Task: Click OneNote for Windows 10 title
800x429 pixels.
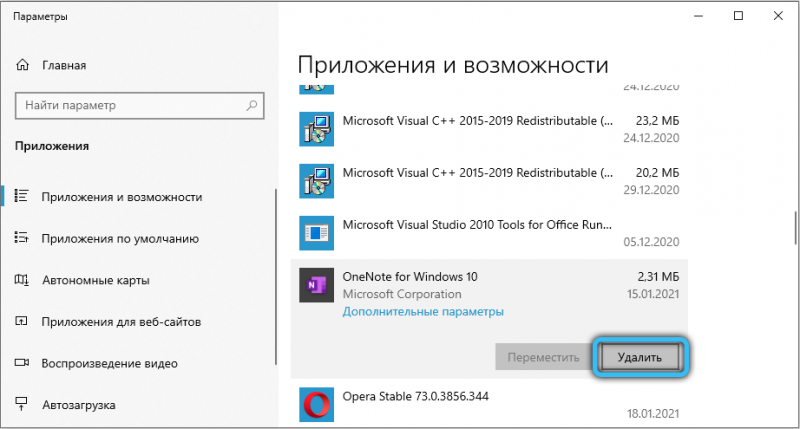Action: 410,276
